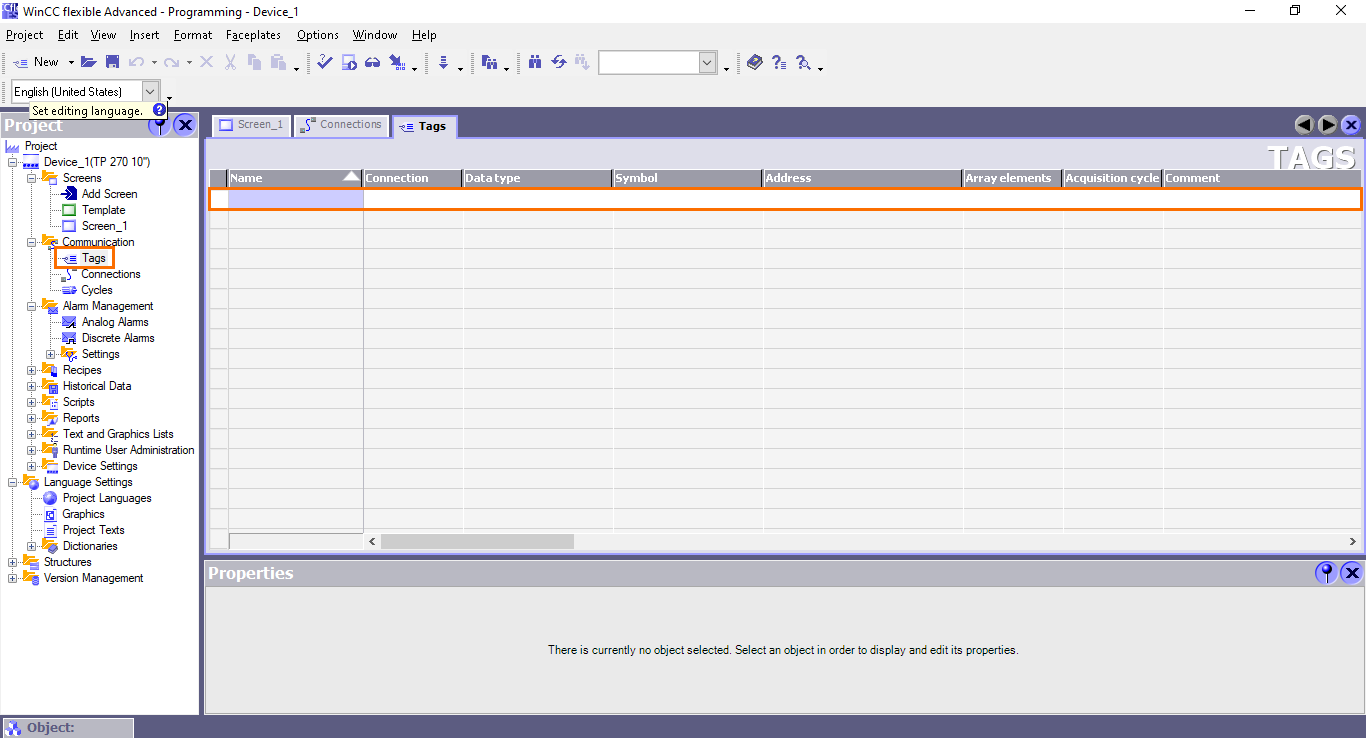Image resolution: width=1366 pixels, height=738 pixels.
Task: Save the project with the floppy disk icon
Action: point(112,62)
